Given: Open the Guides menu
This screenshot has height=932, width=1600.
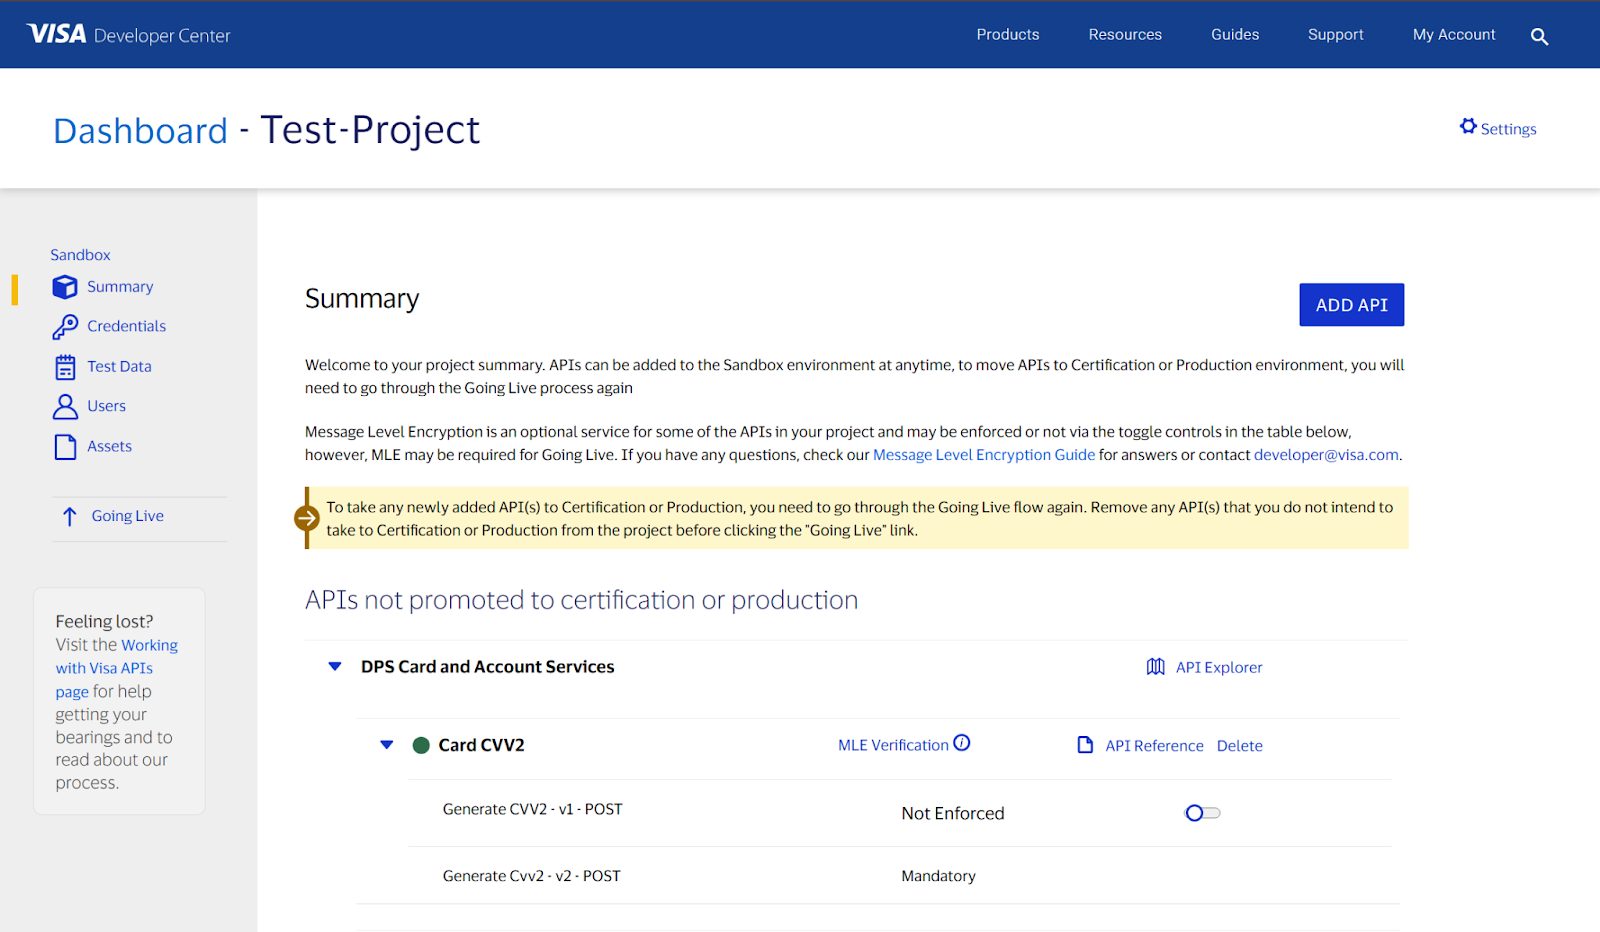Looking at the screenshot, I should point(1235,34).
